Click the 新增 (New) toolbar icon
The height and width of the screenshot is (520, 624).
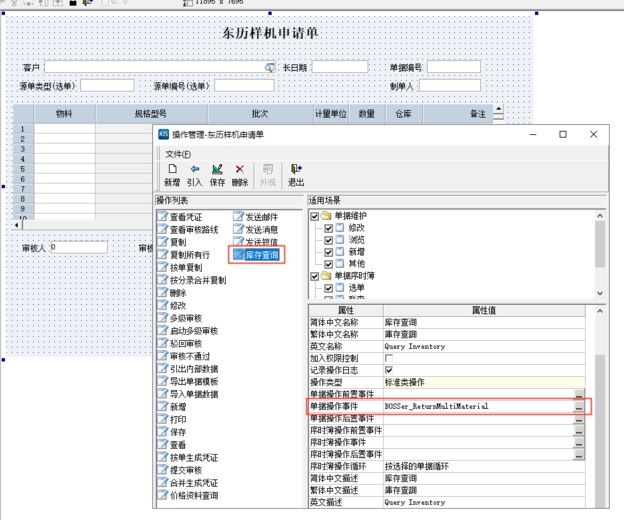(x=172, y=174)
